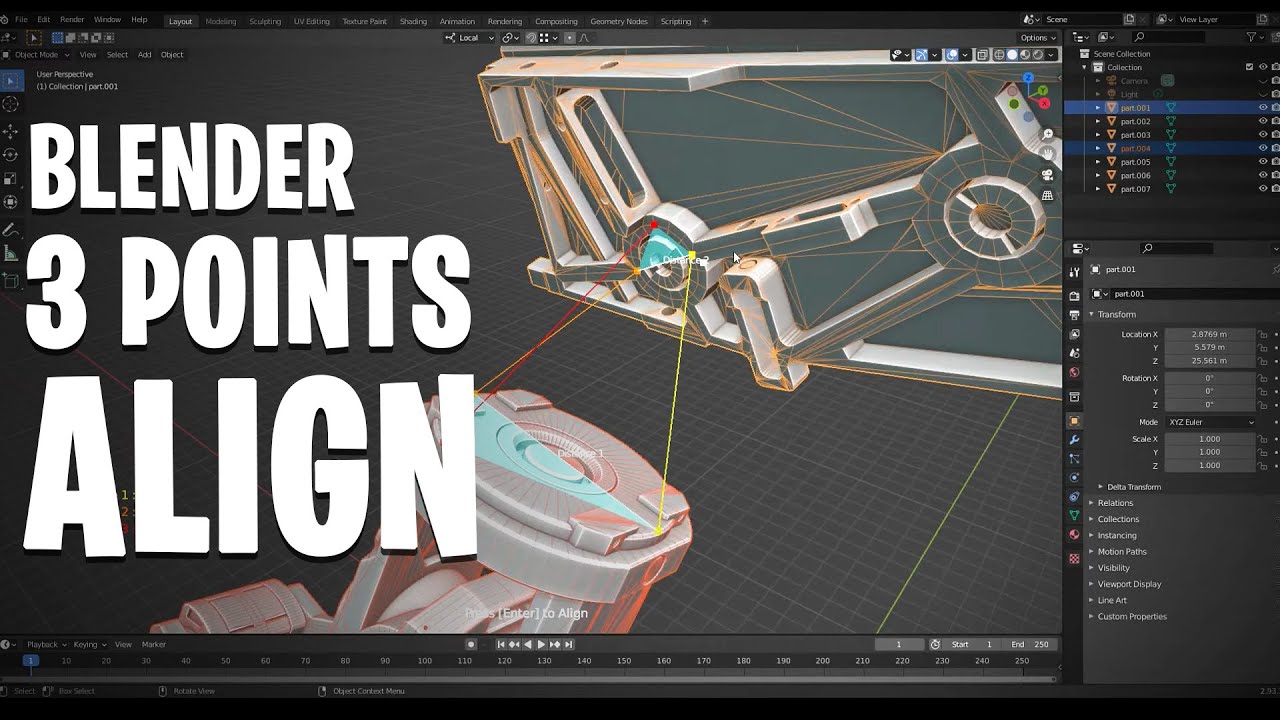Open viewport Options dropdown
The width and height of the screenshot is (1280, 720).
pos(1037,38)
